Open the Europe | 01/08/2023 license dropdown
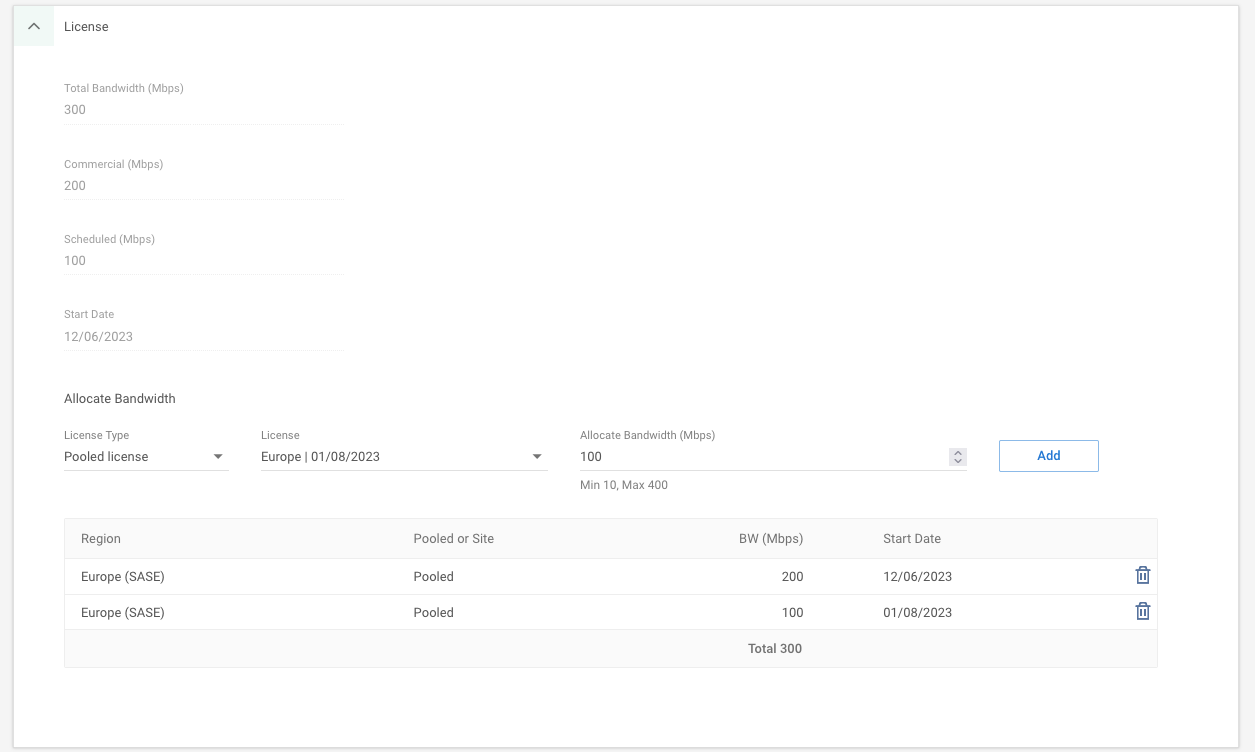The width and height of the screenshot is (1255, 752). point(400,456)
